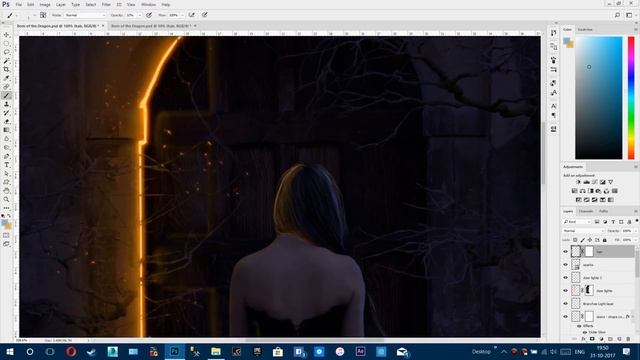640x360 pixels.
Task: Add a layer style (fx)
Action: click(x=583, y=339)
